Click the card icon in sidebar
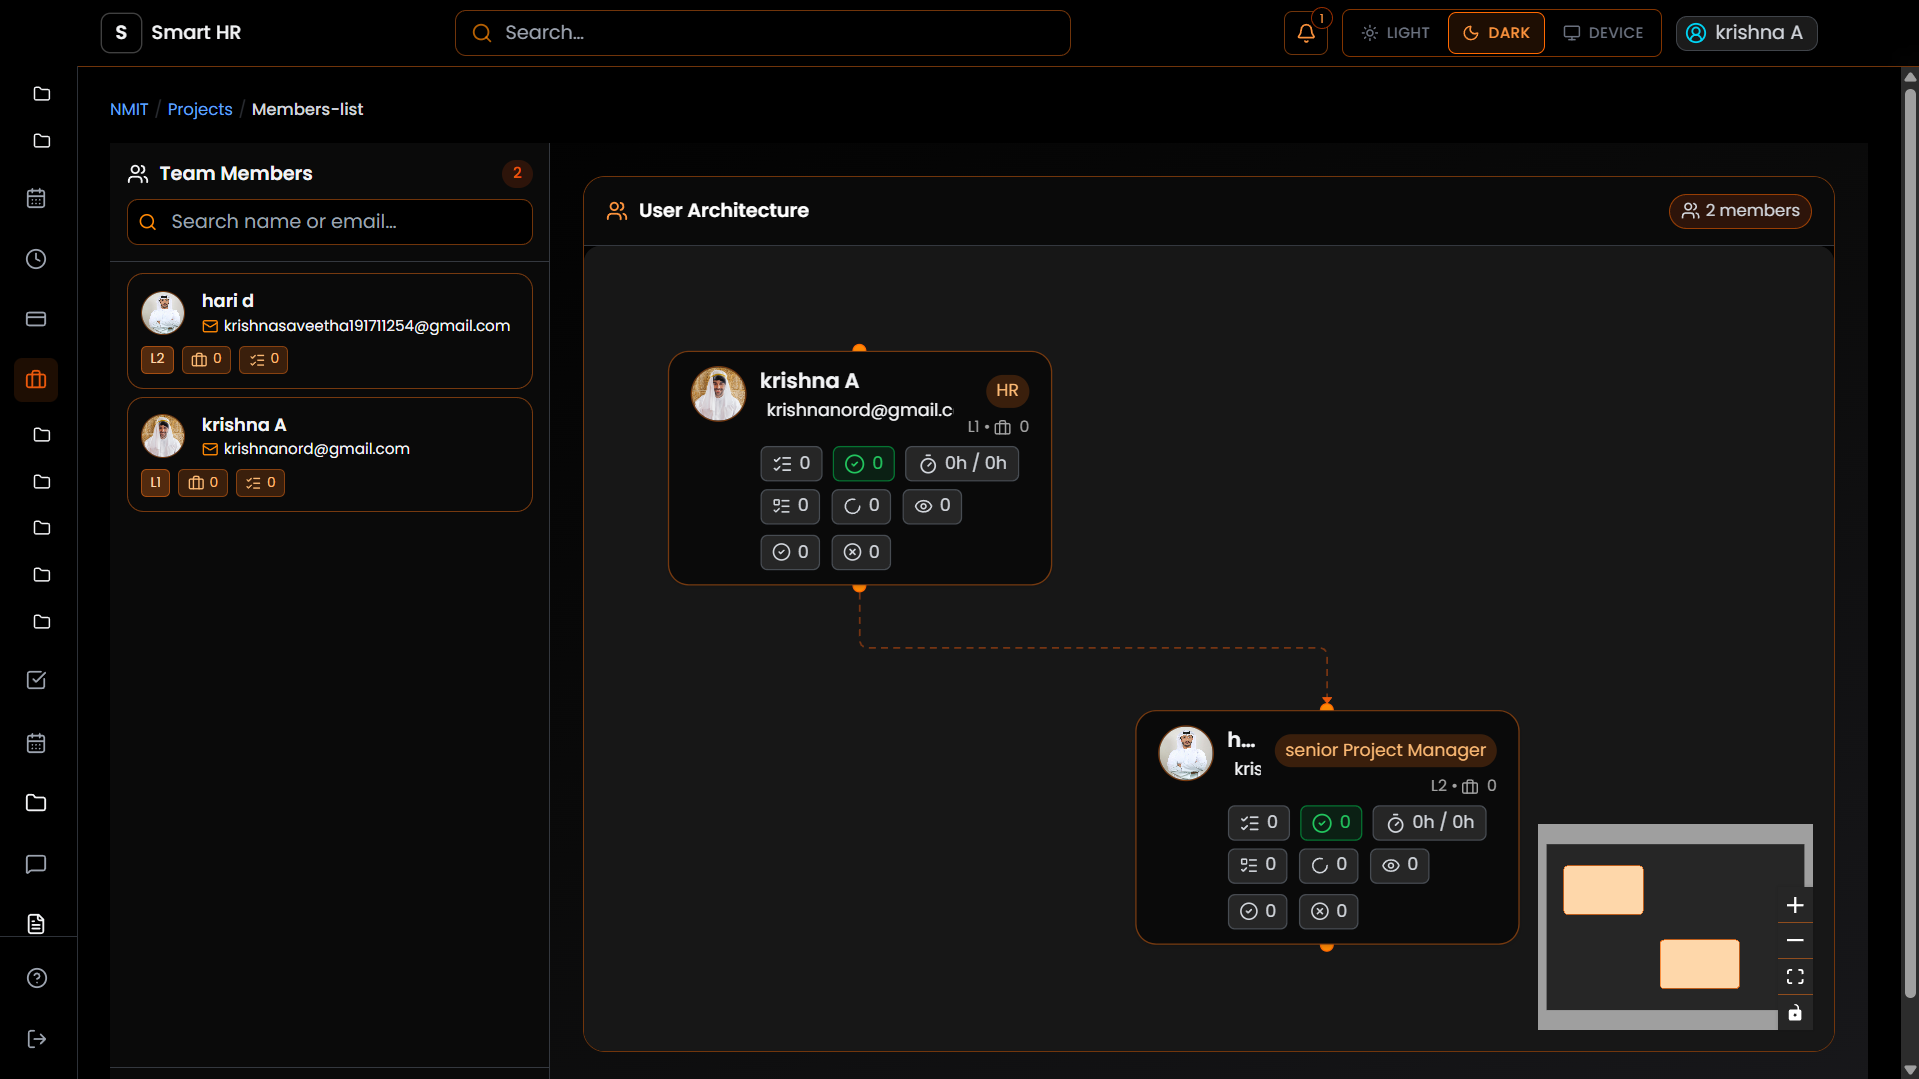The image size is (1919, 1079). (x=36, y=319)
